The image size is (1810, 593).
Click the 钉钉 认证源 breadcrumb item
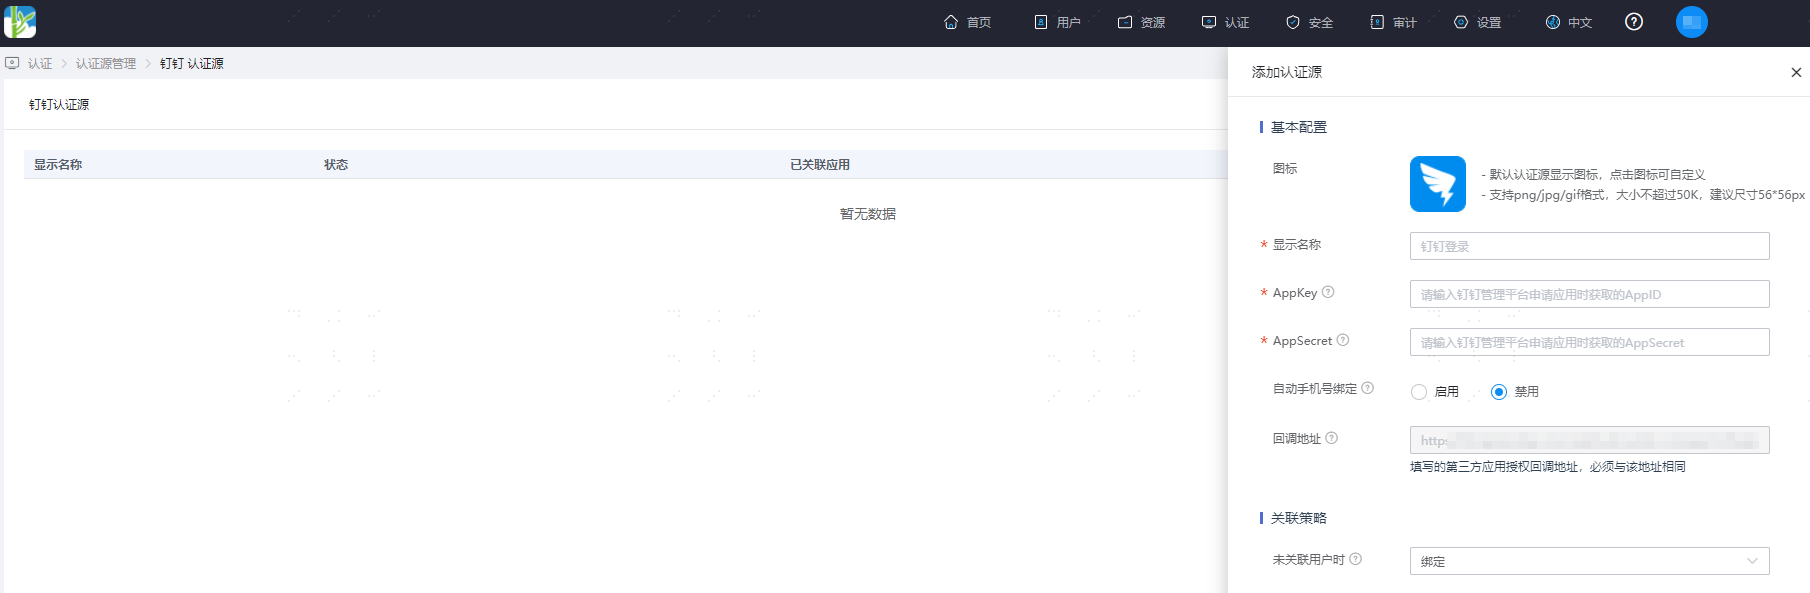pos(192,64)
